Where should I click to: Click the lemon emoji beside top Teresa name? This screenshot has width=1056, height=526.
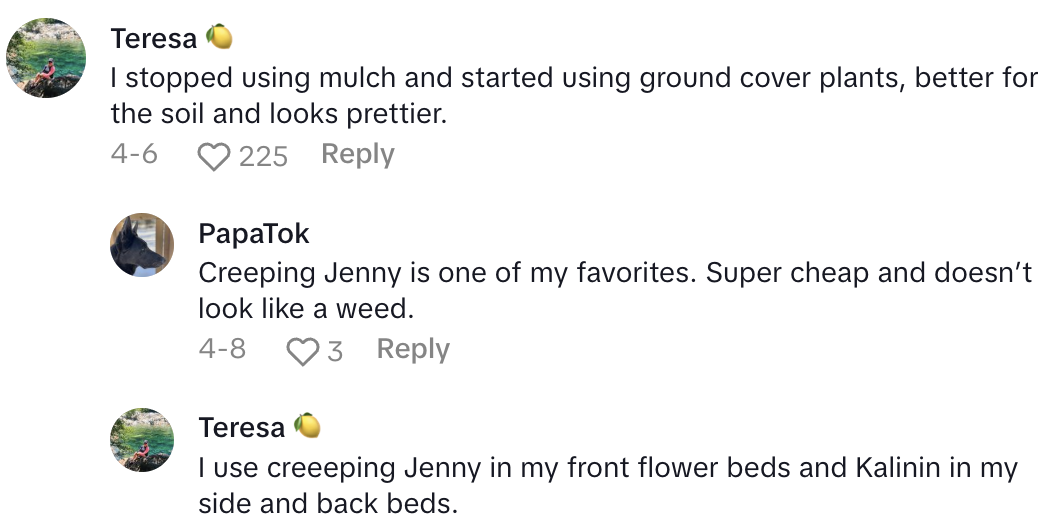(x=219, y=38)
